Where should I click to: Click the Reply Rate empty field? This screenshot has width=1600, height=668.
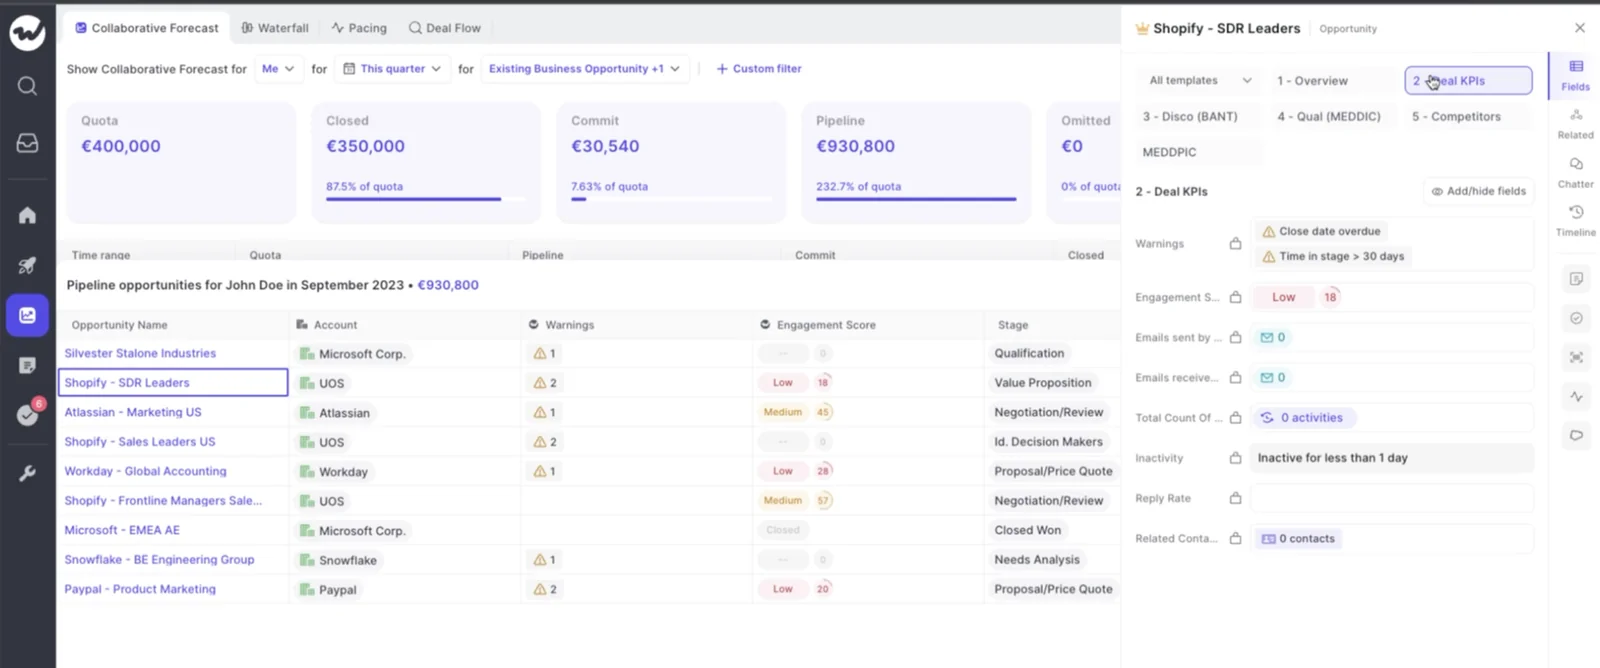click(x=1392, y=498)
